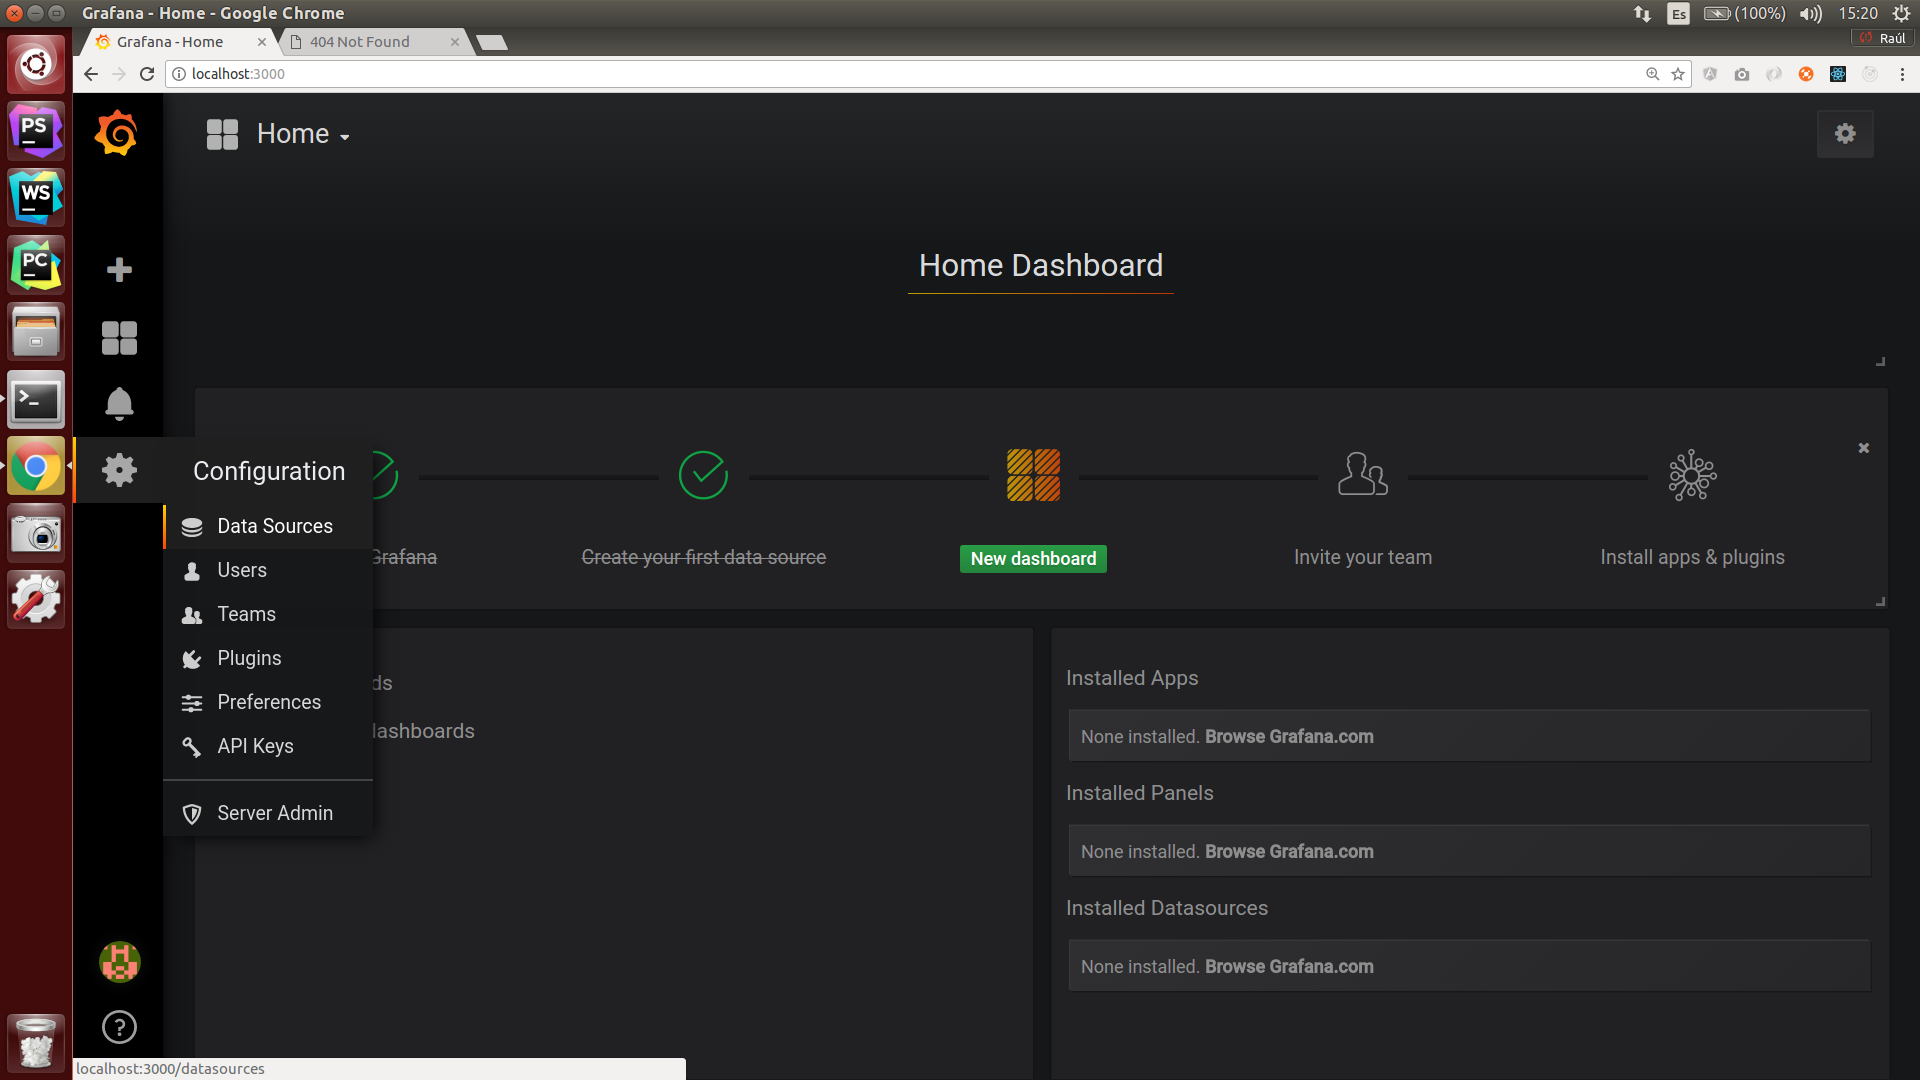Open the Alerting bell icon
This screenshot has height=1080, width=1920.
(x=119, y=404)
